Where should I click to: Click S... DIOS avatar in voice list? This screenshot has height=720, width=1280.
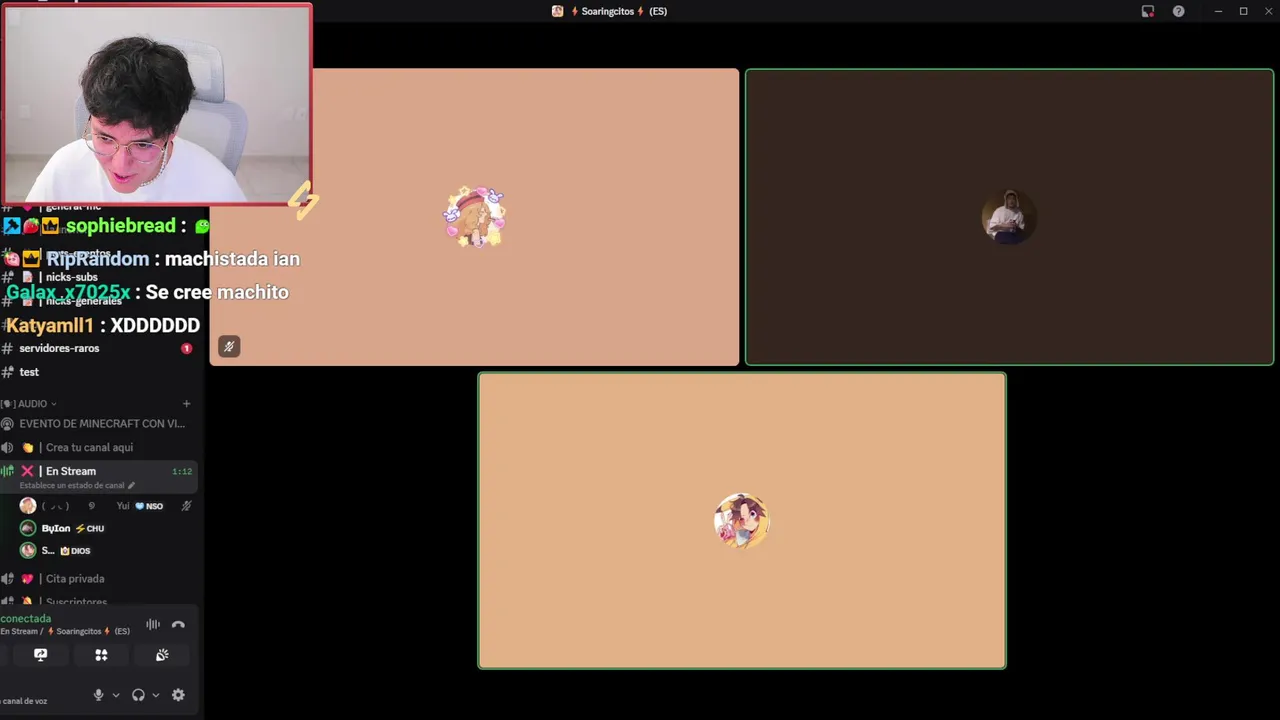[28, 550]
